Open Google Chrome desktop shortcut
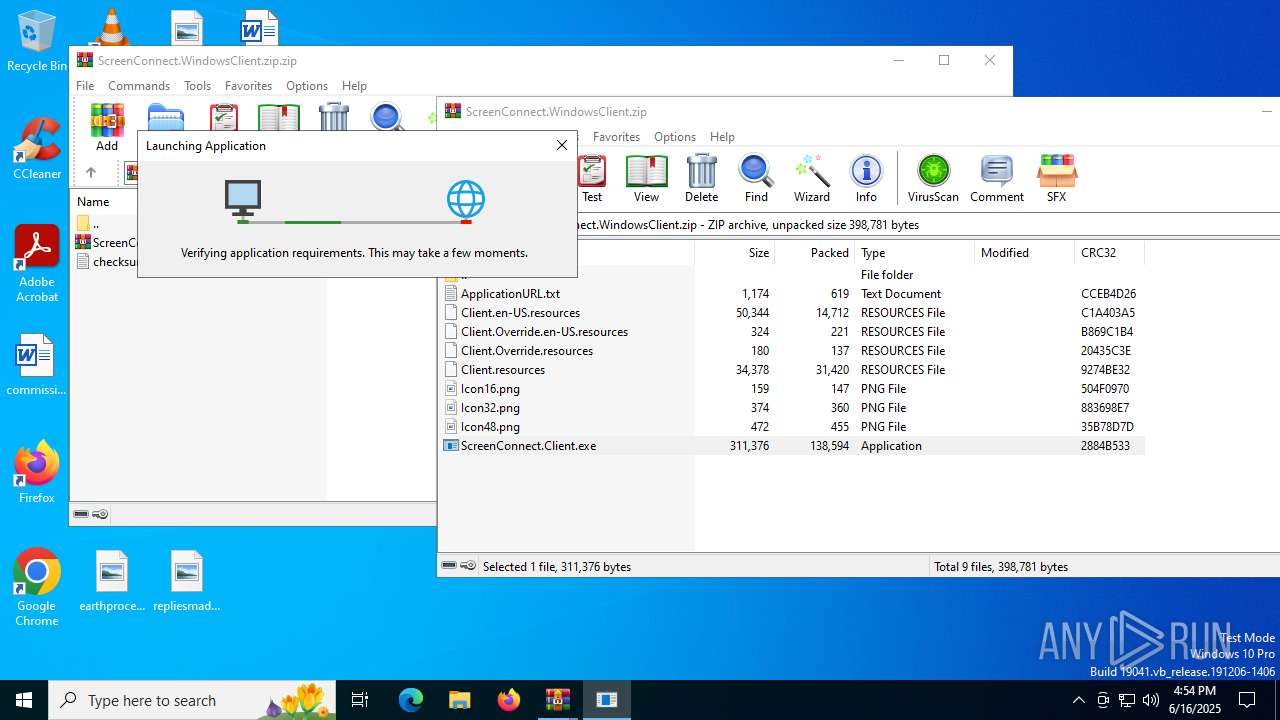The image size is (1280, 720). point(37,588)
